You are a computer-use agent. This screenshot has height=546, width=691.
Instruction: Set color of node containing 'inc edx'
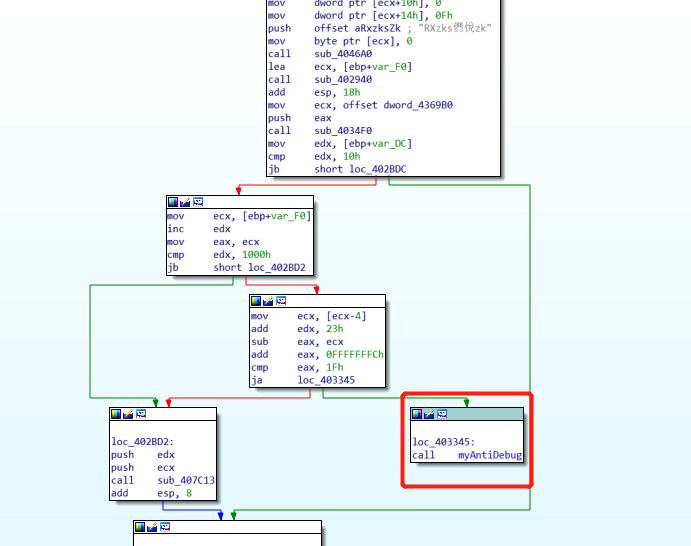(173, 202)
